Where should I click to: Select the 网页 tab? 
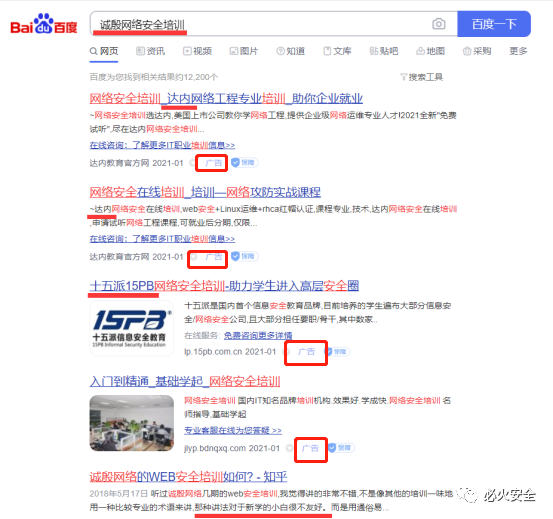104,51
